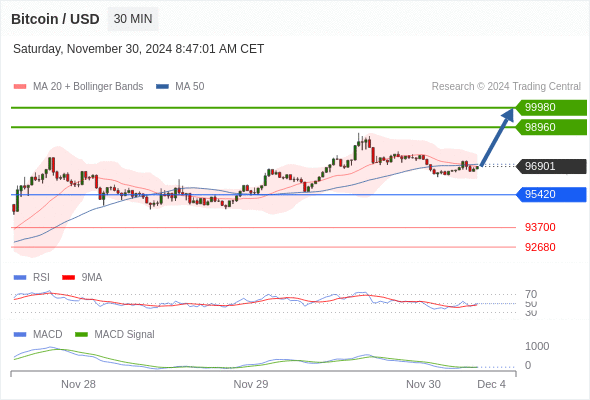Screen dimensions: 590x400
Task: Click the MA 50 blue legend swatch
Action: [162, 87]
